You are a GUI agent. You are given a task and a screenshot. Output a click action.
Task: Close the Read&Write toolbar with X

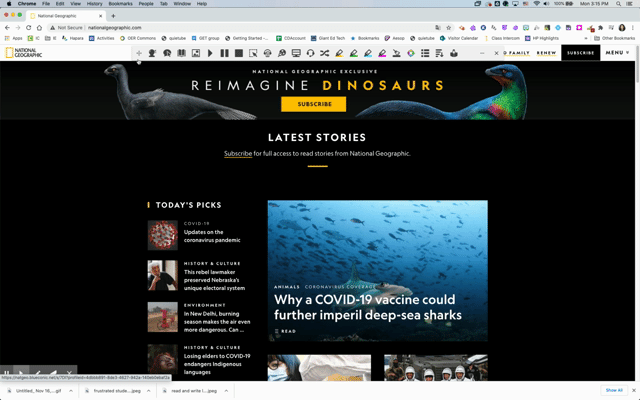(x=496, y=53)
